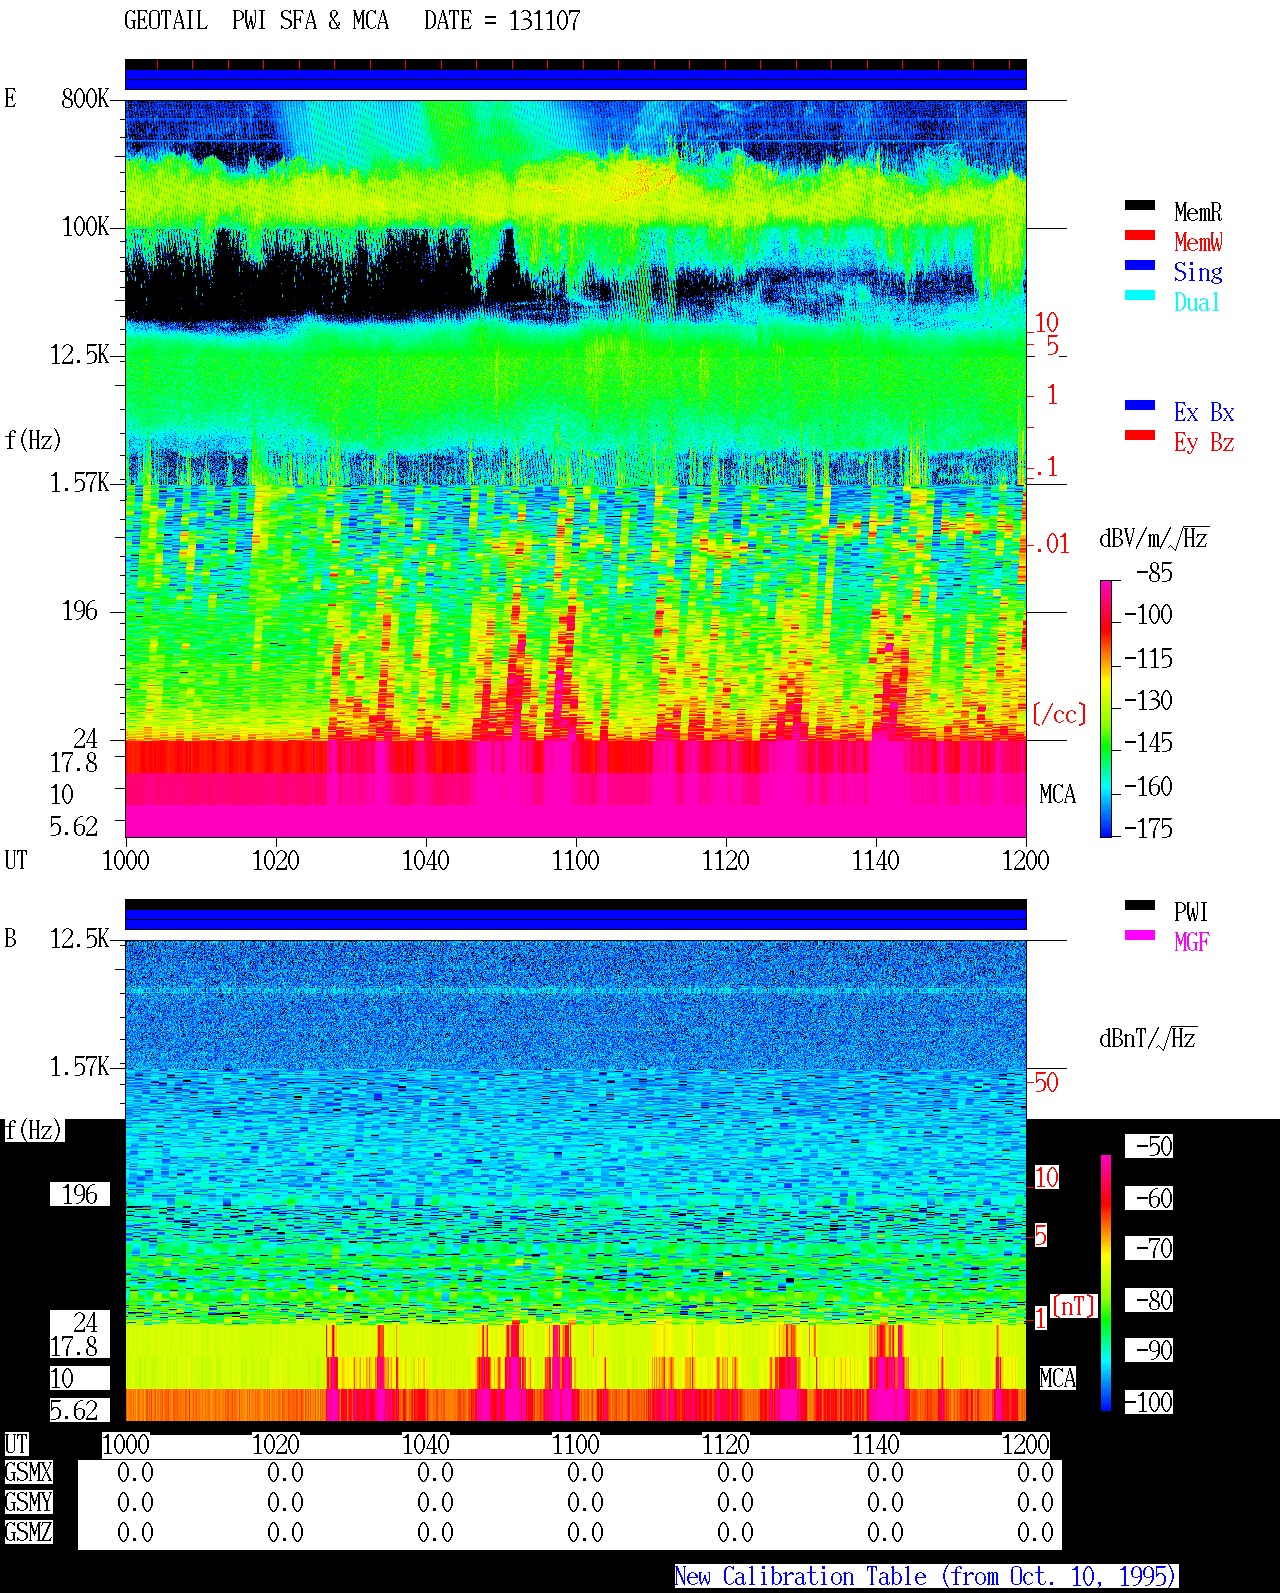Click the 100K frequency axis label

[x=85, y=227]
